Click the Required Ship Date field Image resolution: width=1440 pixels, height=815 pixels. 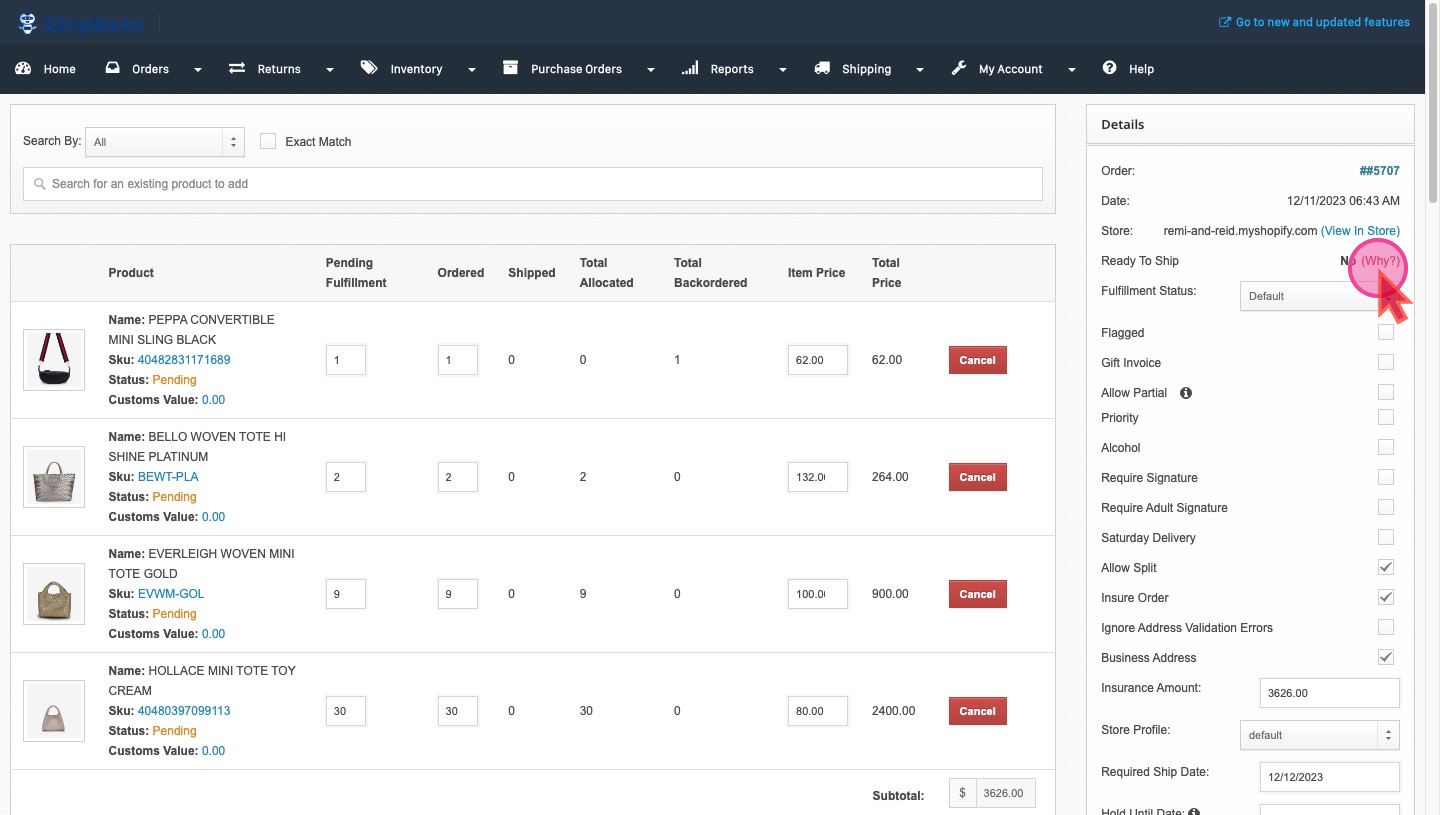[1329, 777]
